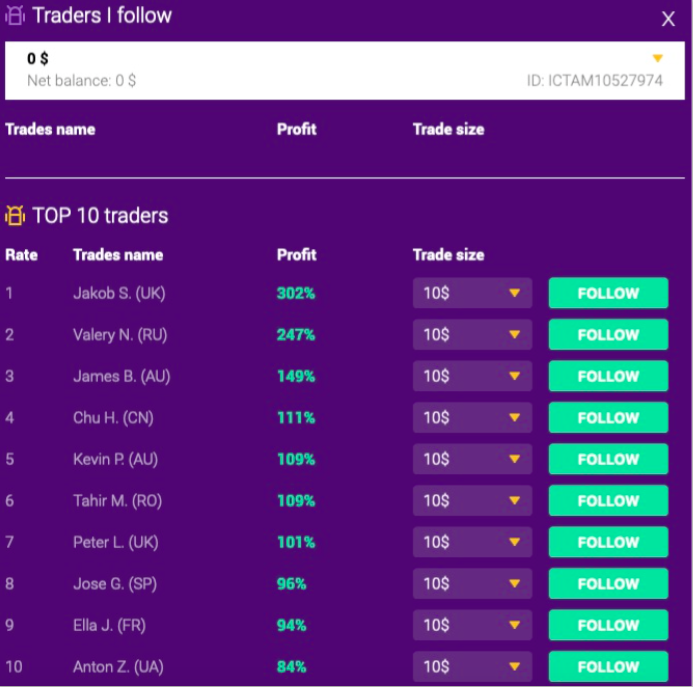Viewport: 693px width, 687px height.
Task: Follow trader Jakob S. (UK)
Action: pos(608,293)
